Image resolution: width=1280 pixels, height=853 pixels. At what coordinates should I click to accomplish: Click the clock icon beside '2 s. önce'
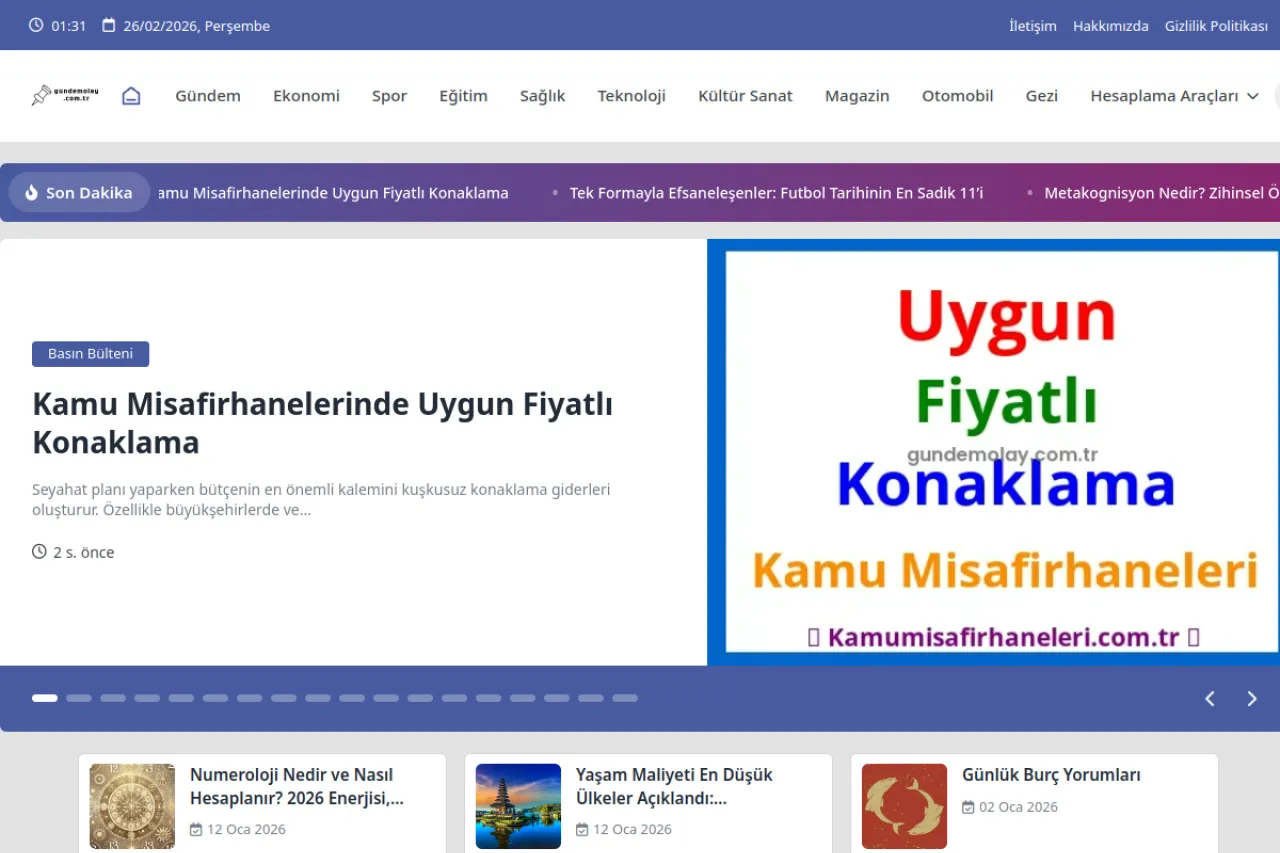(x=38, y=551)
